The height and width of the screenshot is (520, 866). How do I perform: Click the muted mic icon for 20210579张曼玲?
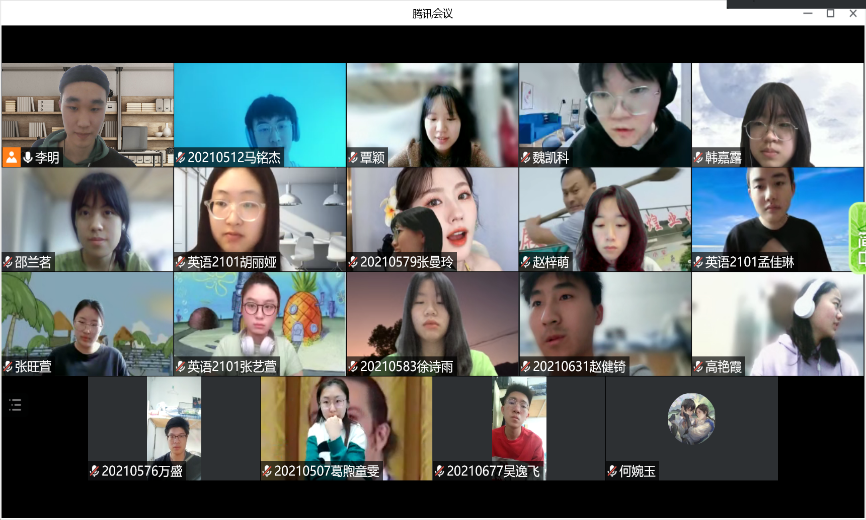[x=353, y=263]
